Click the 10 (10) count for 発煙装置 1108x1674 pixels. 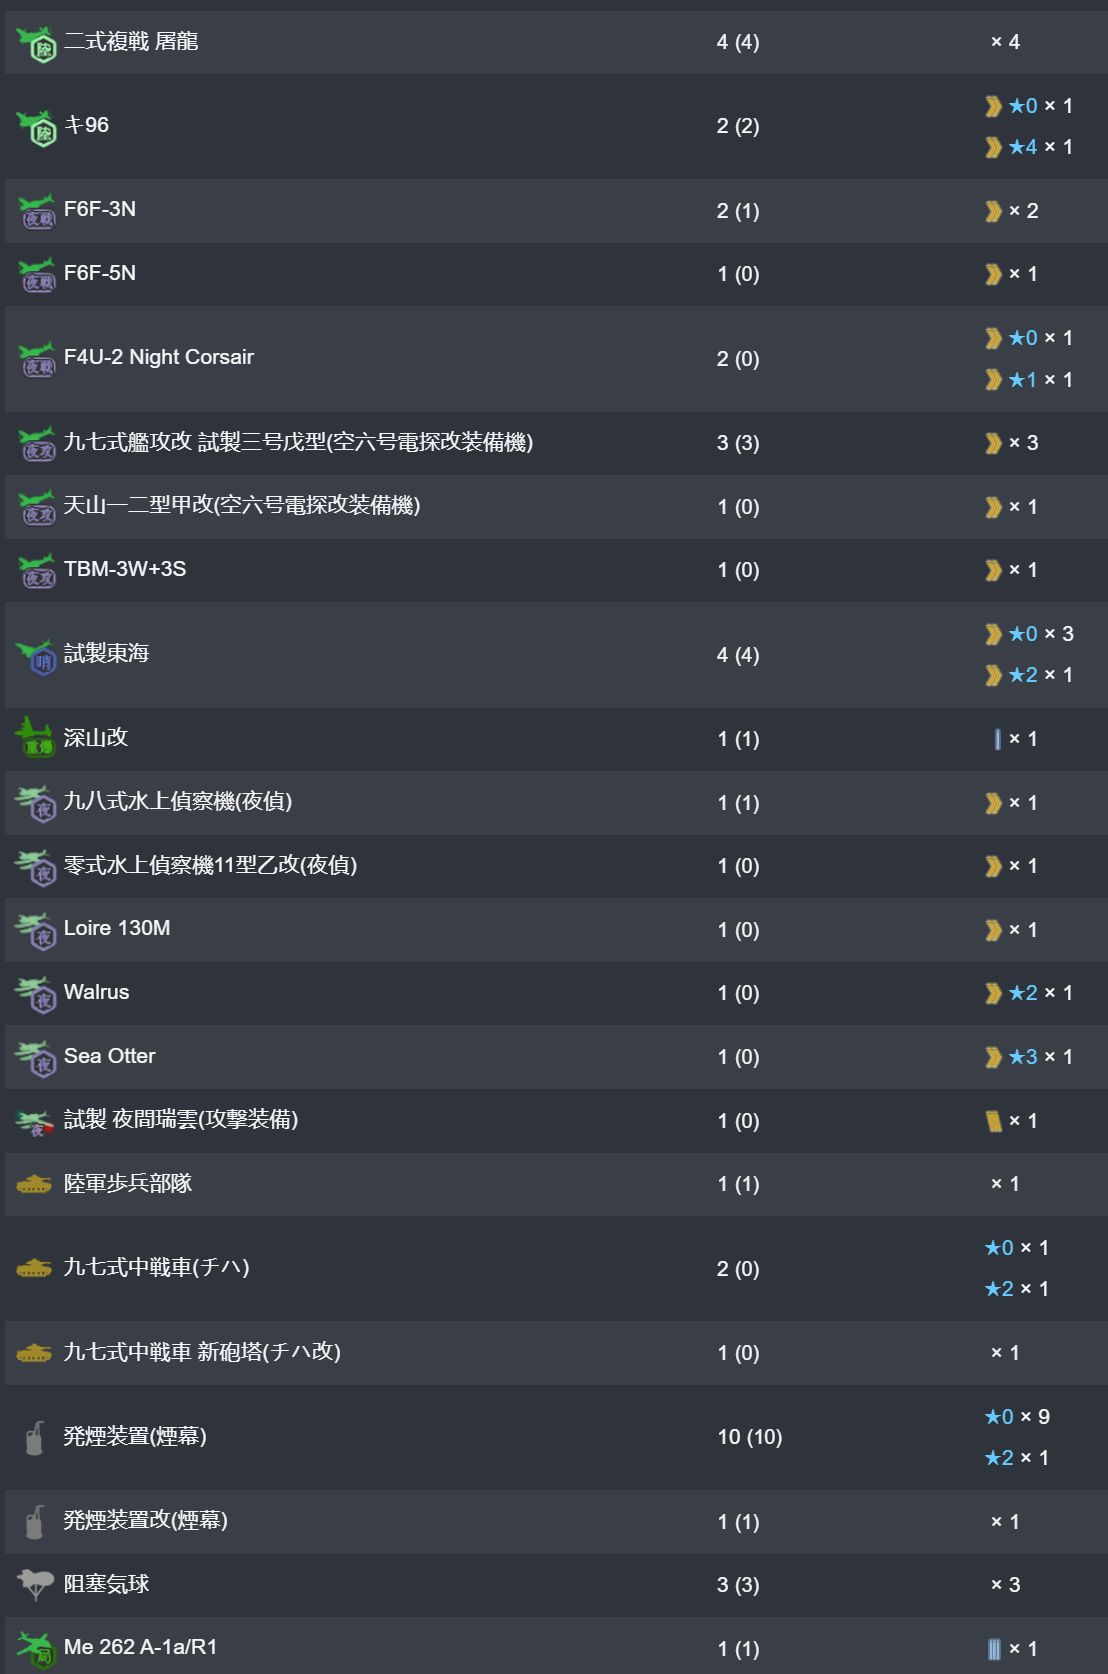749,1437
